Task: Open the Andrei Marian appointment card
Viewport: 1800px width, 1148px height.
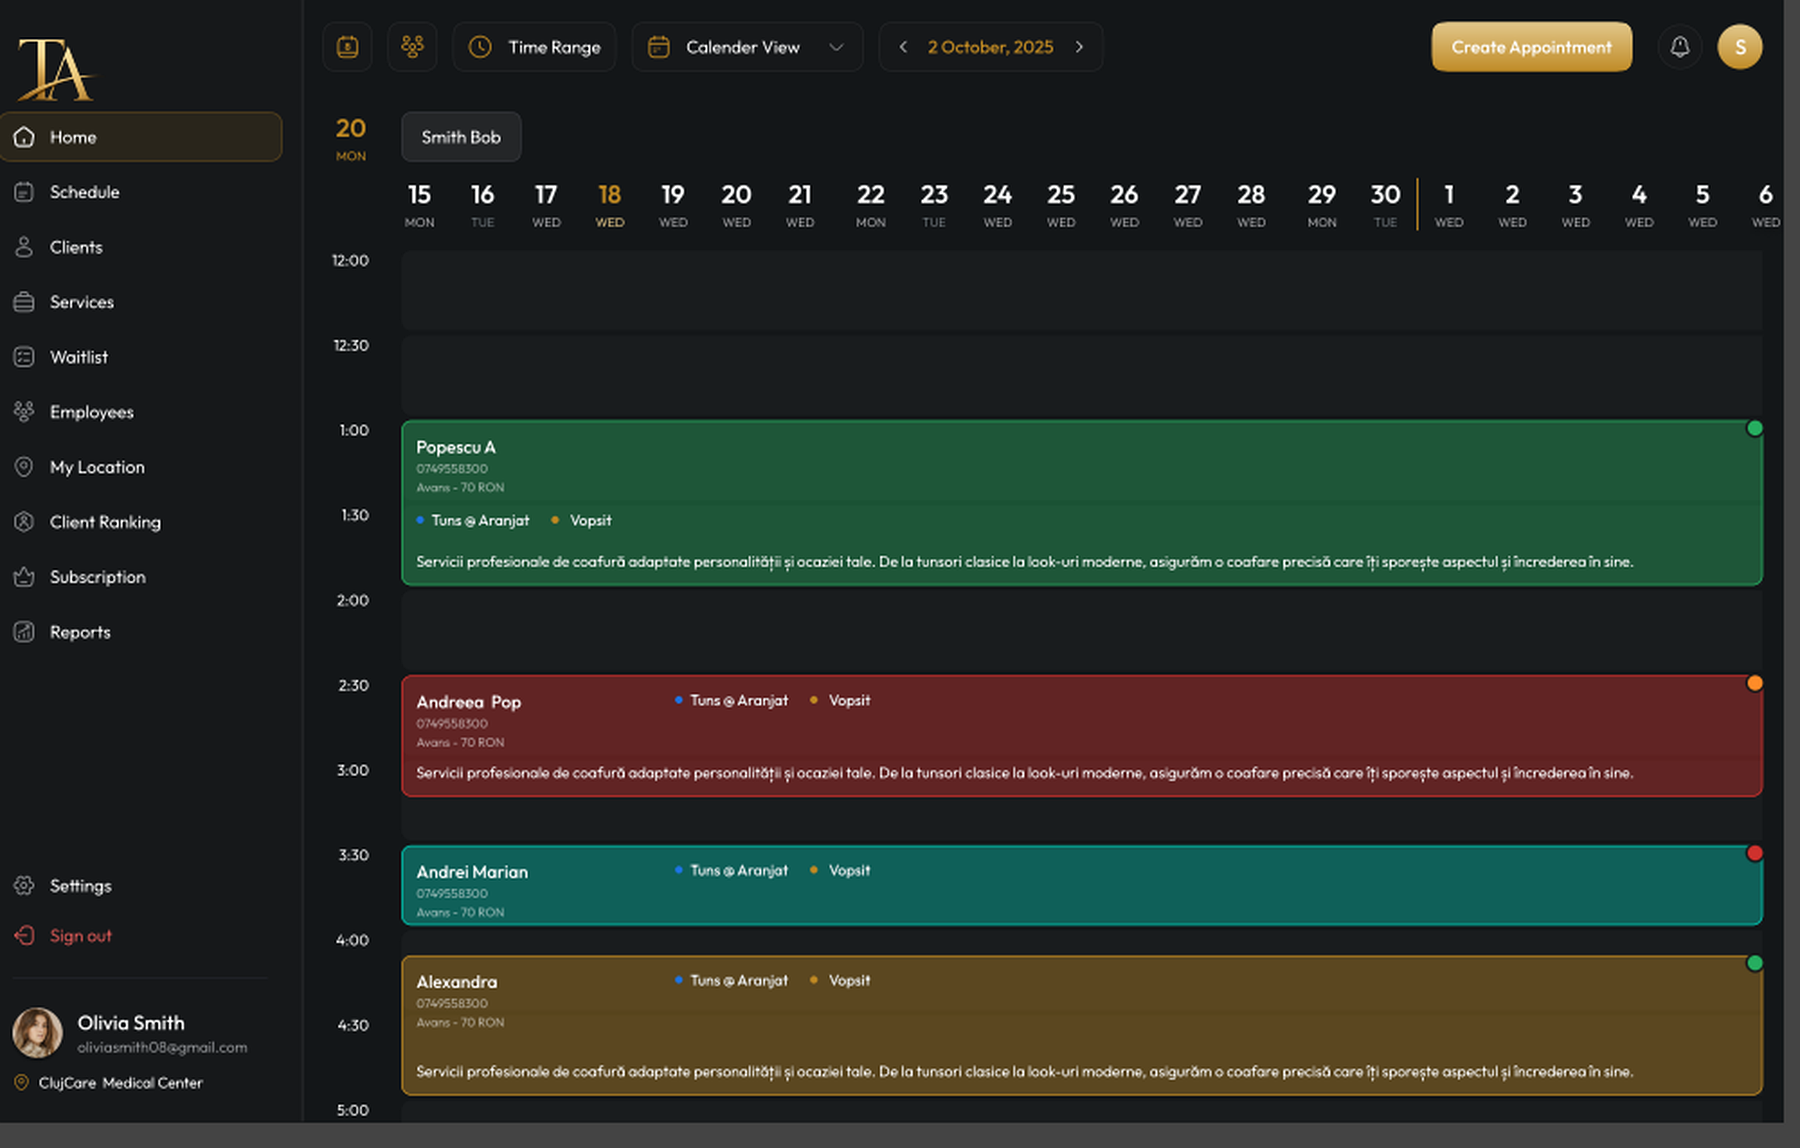Action: (1082, 886)
